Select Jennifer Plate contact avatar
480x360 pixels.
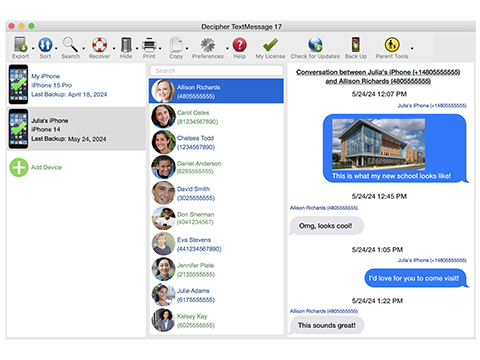tap(163, 269)
